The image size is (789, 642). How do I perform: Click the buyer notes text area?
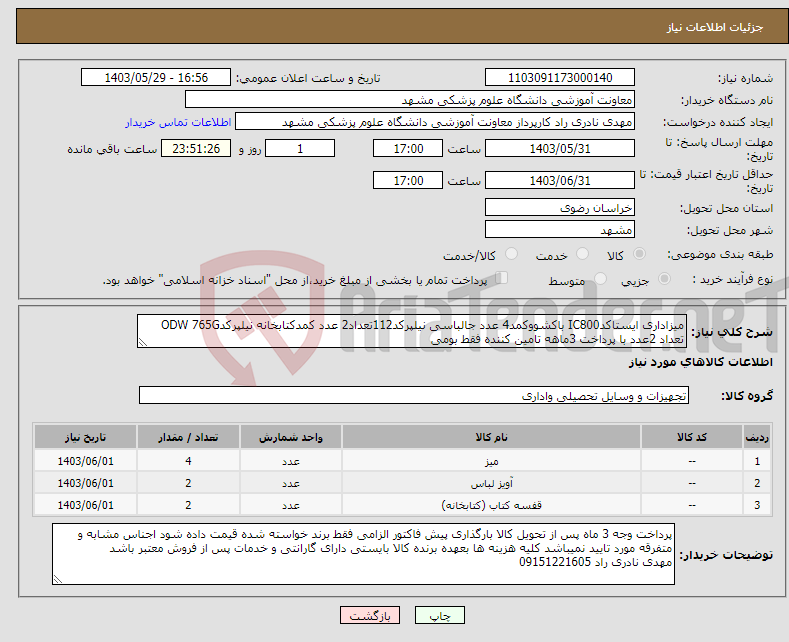pyautogui.click(x=363, y=553)
